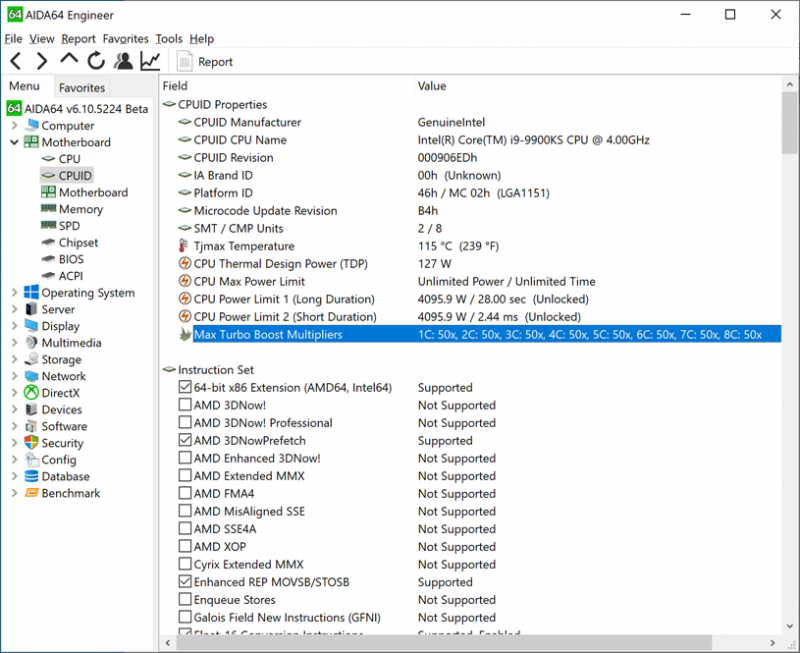Click the Report toolbar button label

[215, 62]
